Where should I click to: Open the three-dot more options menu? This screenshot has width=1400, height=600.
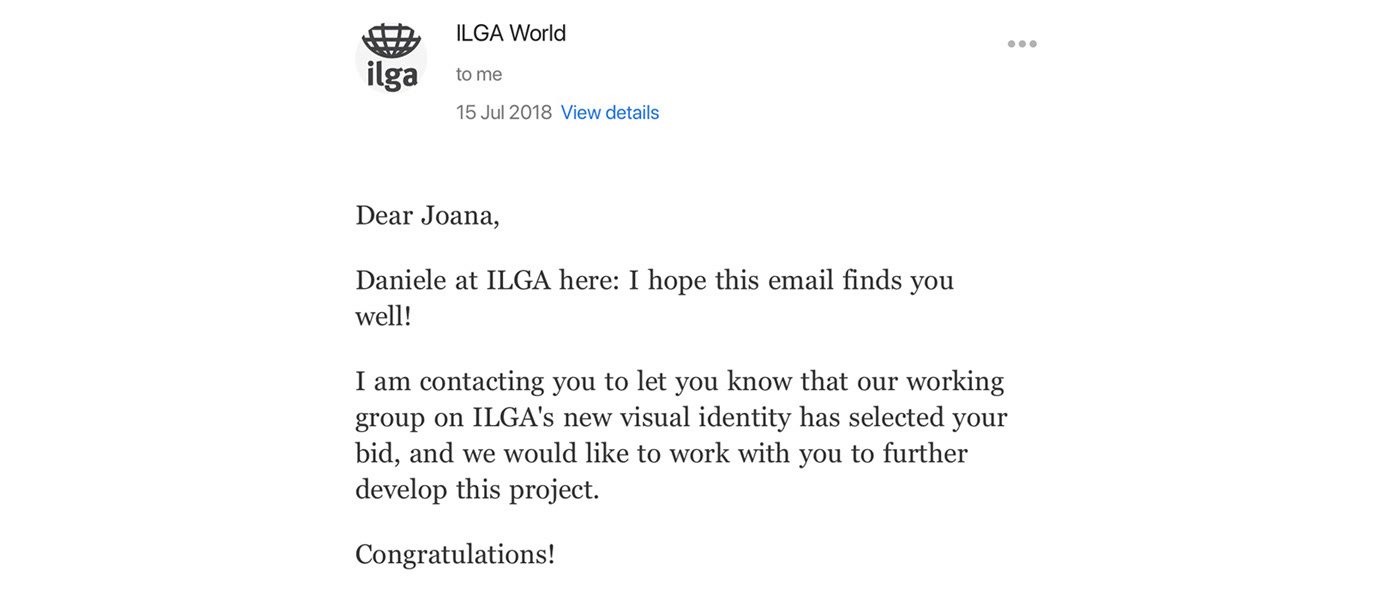1022,44
